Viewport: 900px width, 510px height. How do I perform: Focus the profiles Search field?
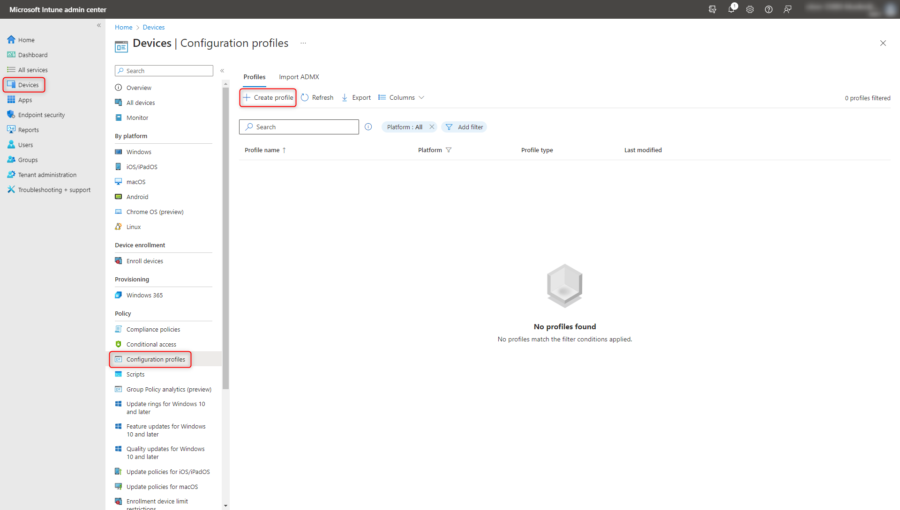[299, 127]
